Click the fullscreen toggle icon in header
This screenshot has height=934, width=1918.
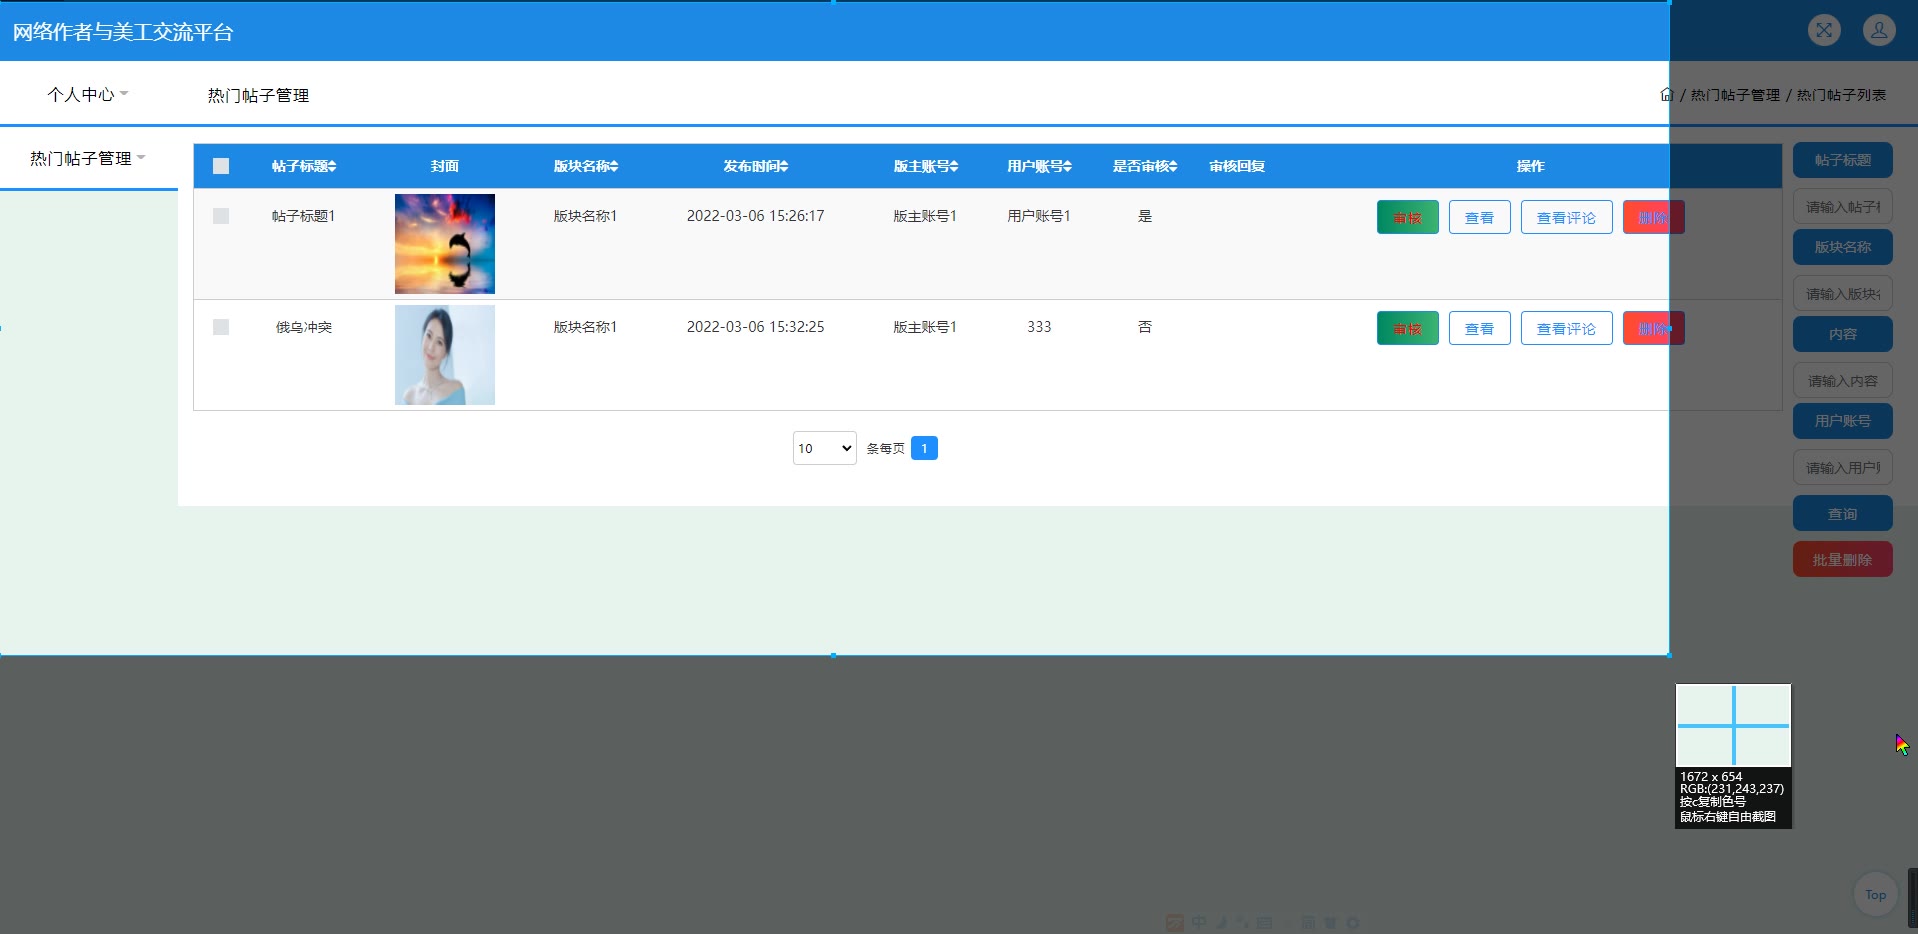tap(1824, 30)
